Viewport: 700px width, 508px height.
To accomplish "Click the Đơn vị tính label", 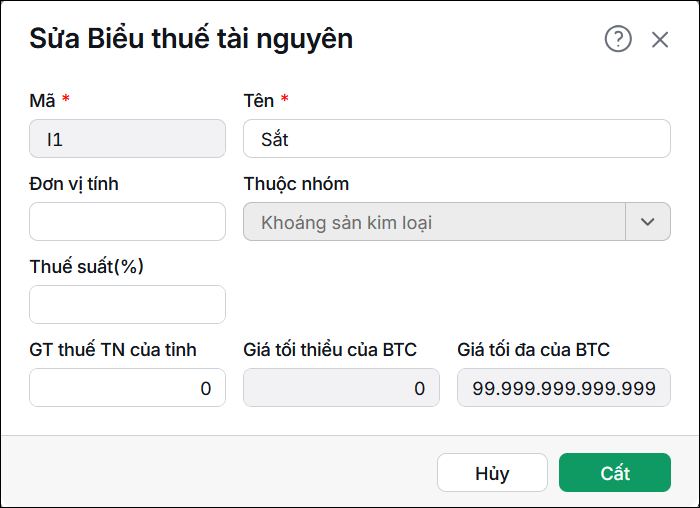I will [74, 184].
